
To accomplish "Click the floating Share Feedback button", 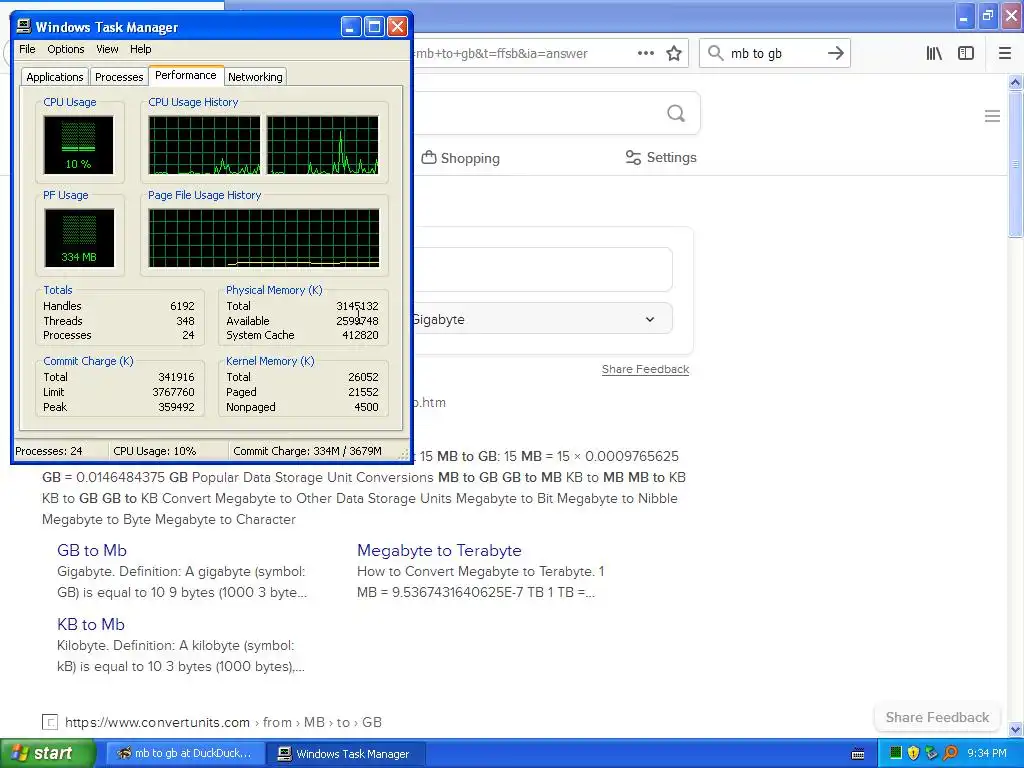I will [937, 717].
